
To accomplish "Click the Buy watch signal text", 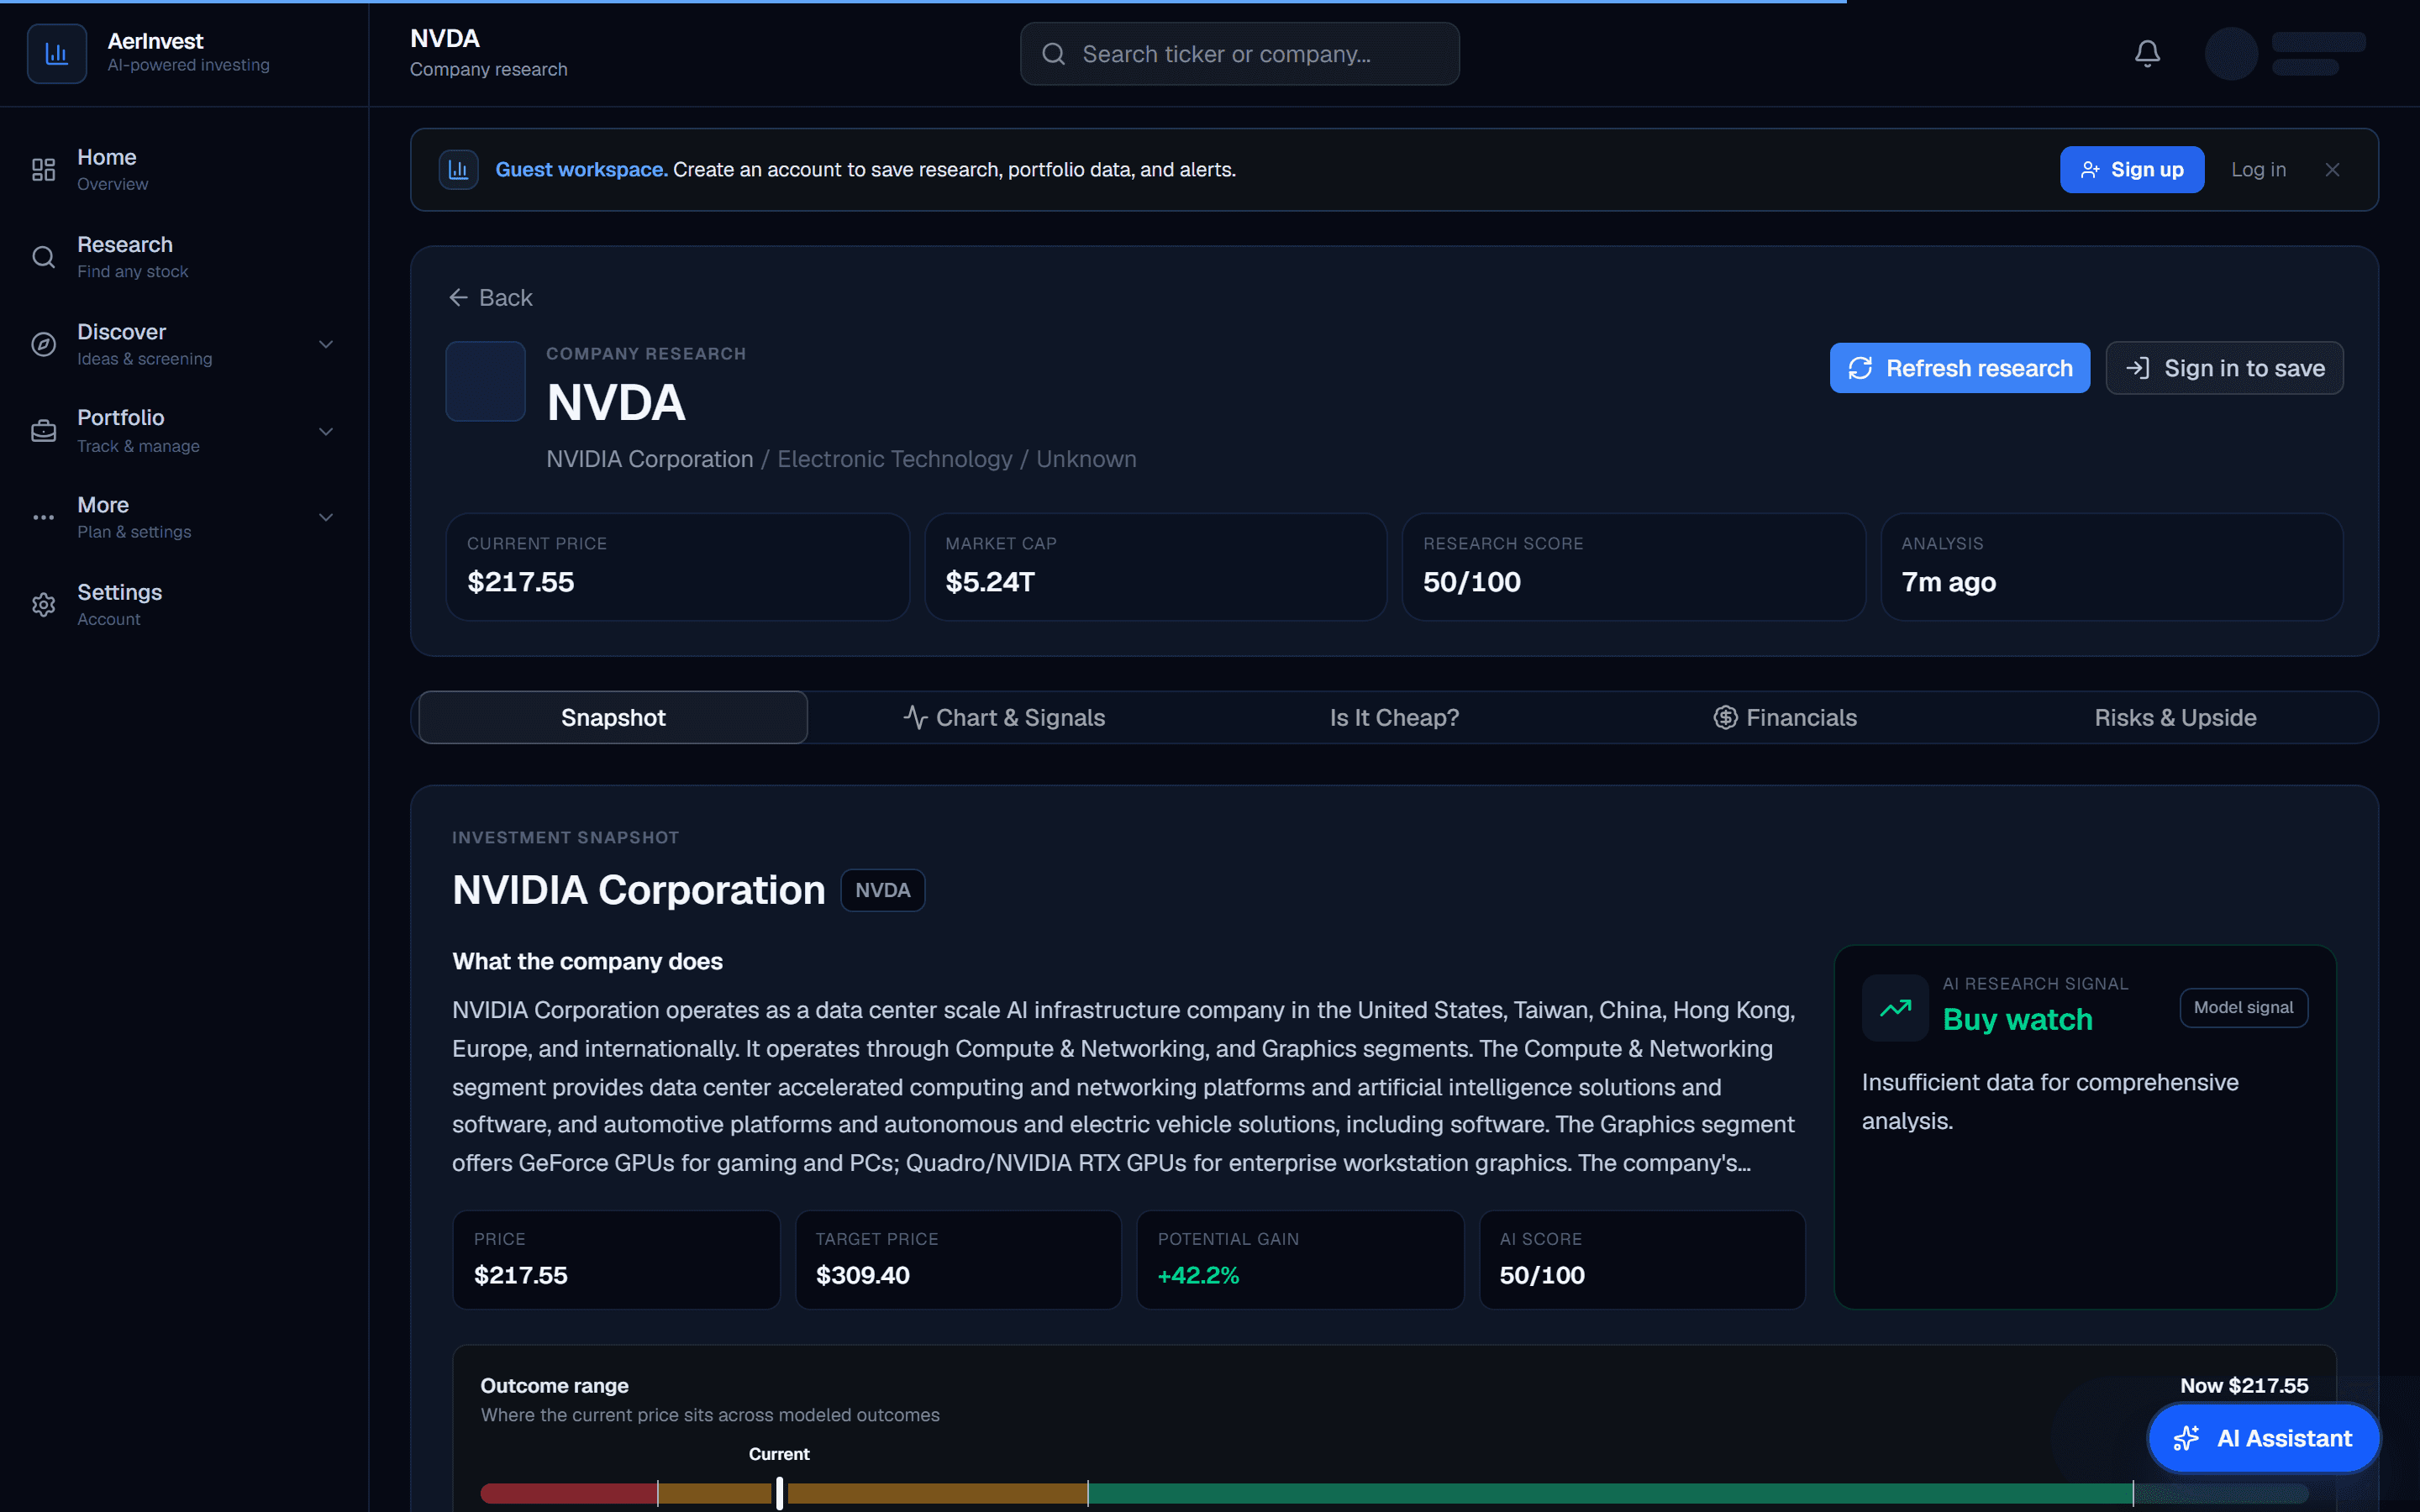I will point(2017,1019).
